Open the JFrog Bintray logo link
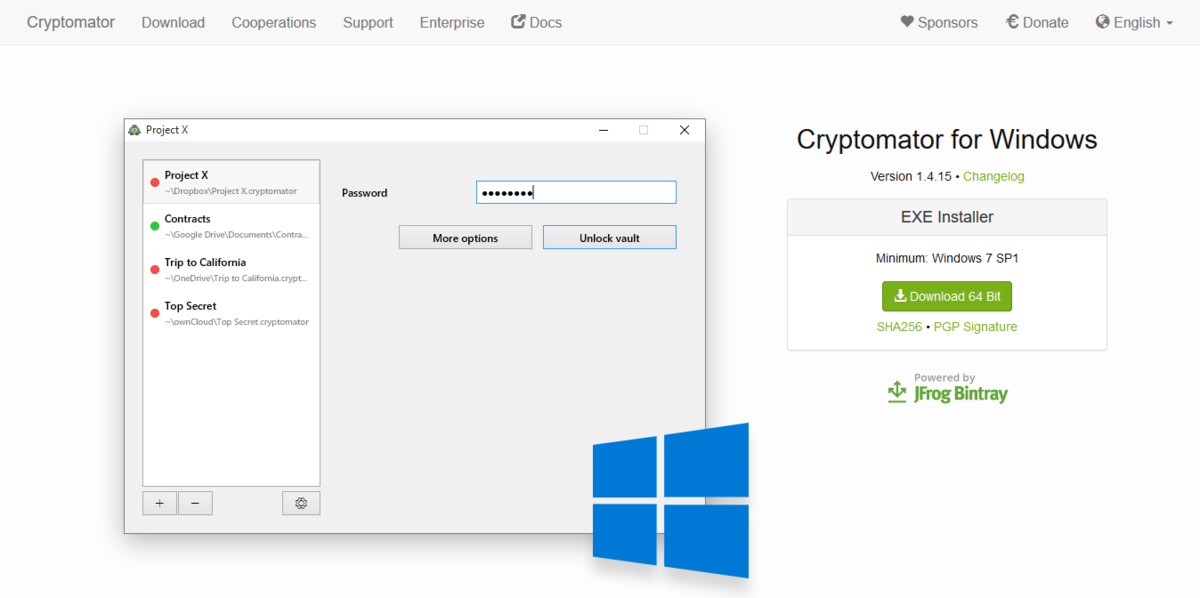Screen dimensions: 1200x598 [x=947, y=389]
